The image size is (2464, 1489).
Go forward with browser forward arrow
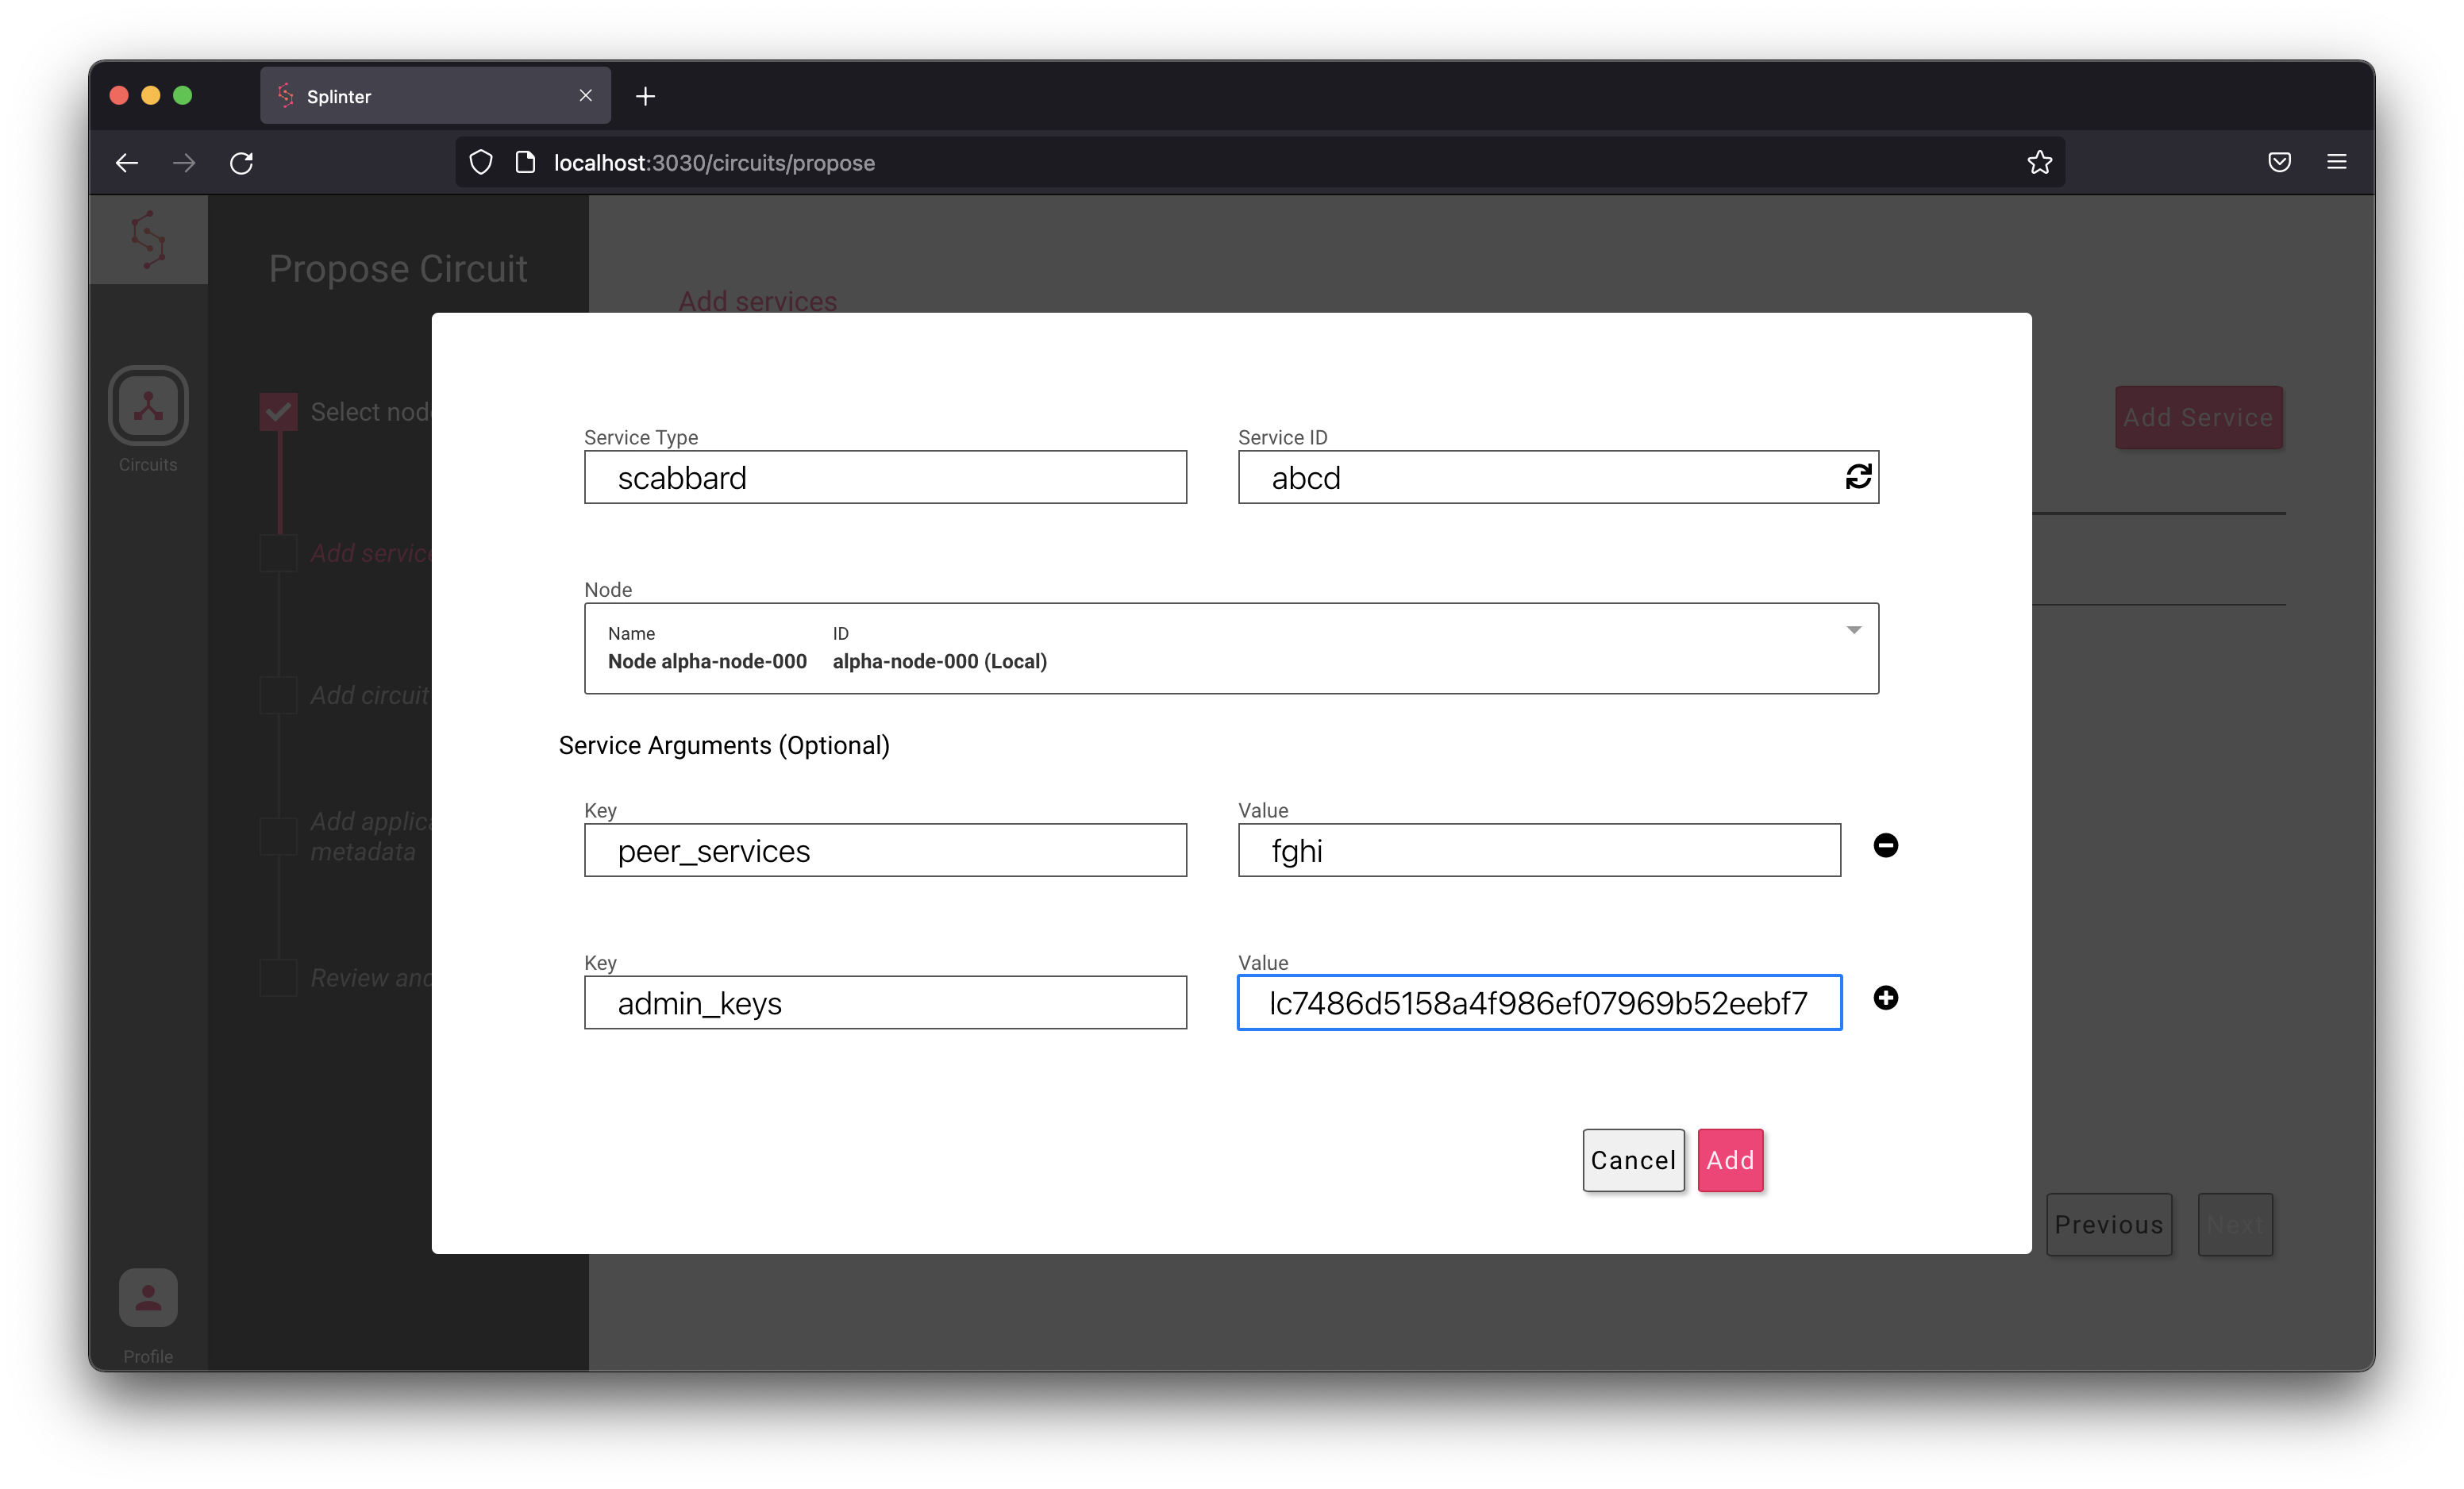coord(184,162)
